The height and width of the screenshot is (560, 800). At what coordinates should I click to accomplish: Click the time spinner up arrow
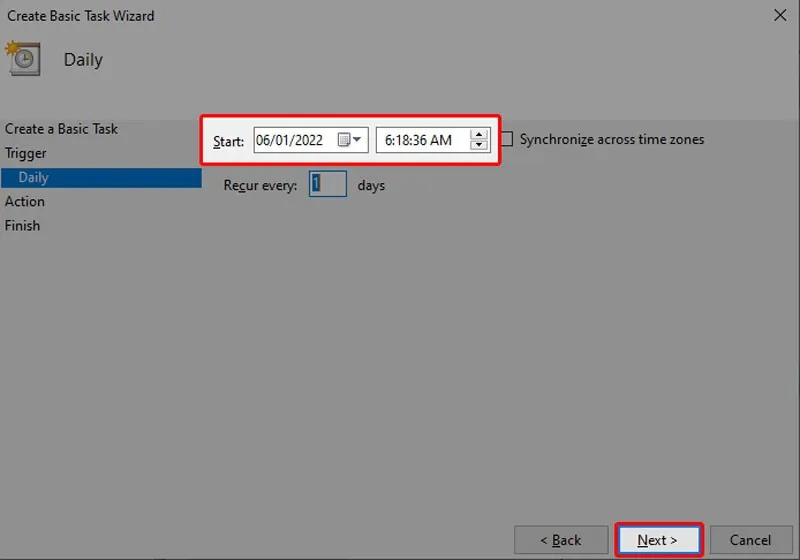478,135
